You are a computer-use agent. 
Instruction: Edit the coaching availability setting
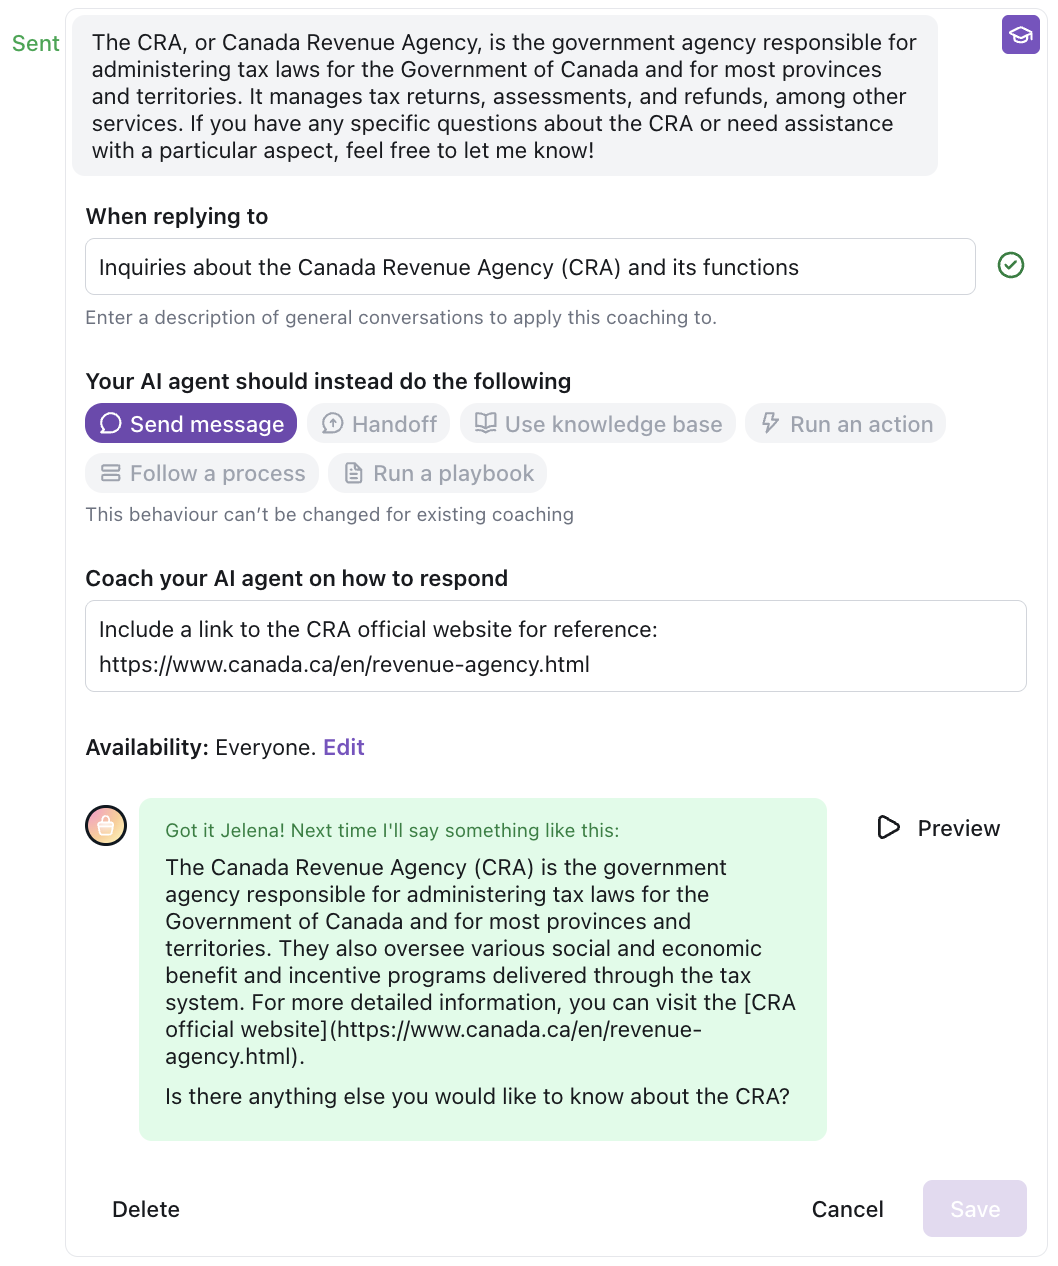pyautogui.click(x=343, y=747)
